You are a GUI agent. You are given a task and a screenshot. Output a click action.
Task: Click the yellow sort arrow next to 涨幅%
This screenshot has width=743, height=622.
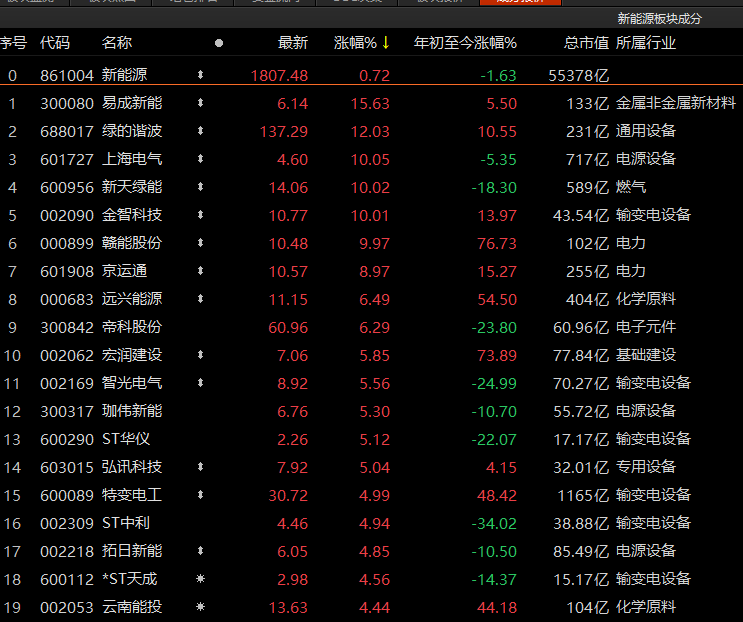click(385, 43)
